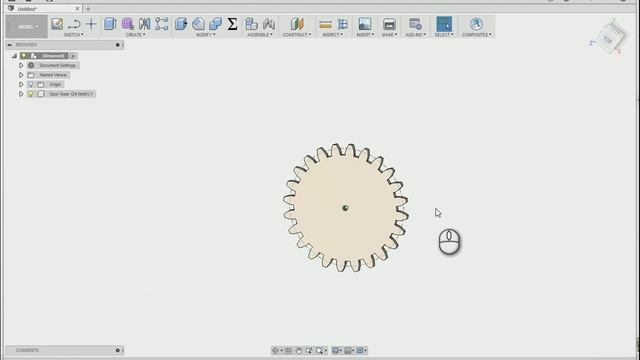The image size is (640, 360).
Task: Select the Joint tool icon
Action: point(269,24)
